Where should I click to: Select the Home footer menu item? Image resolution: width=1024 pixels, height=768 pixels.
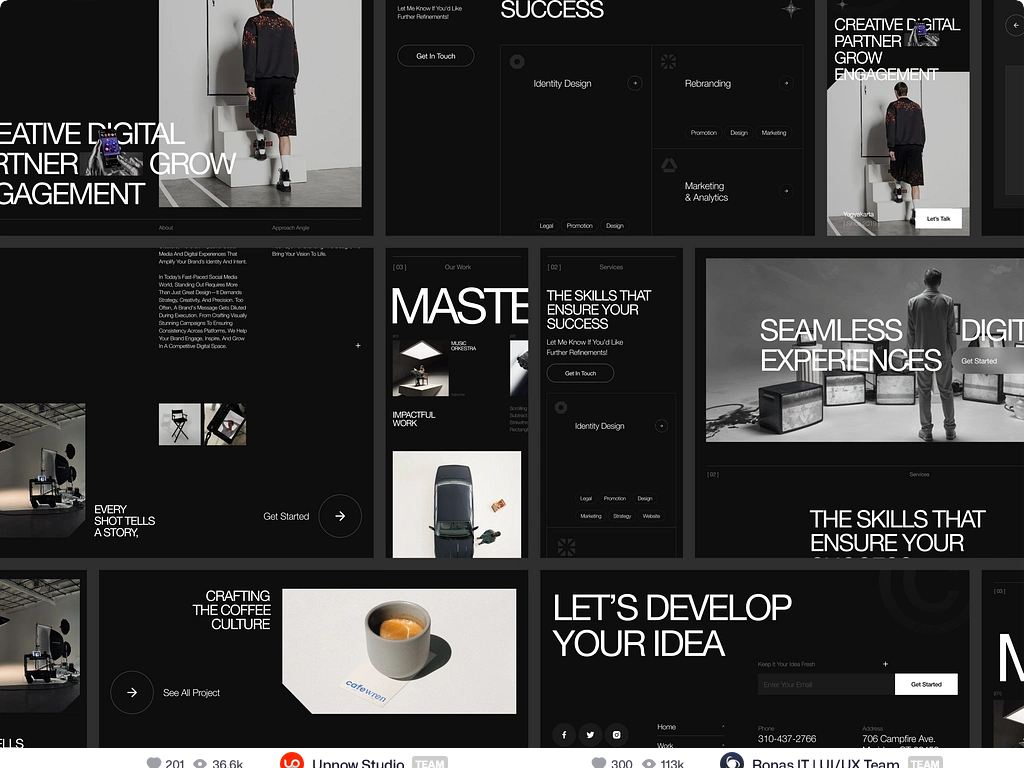pos(667,727)
